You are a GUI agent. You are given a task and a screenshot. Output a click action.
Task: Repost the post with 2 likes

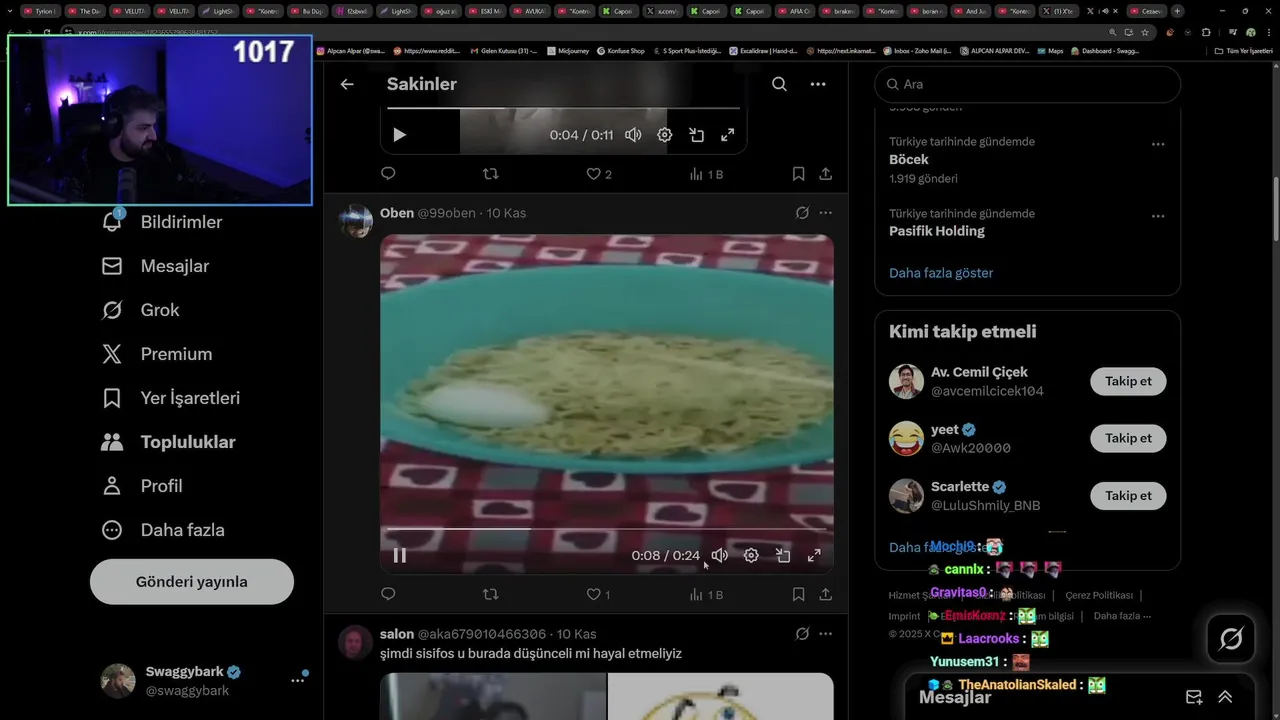[490, 174]
